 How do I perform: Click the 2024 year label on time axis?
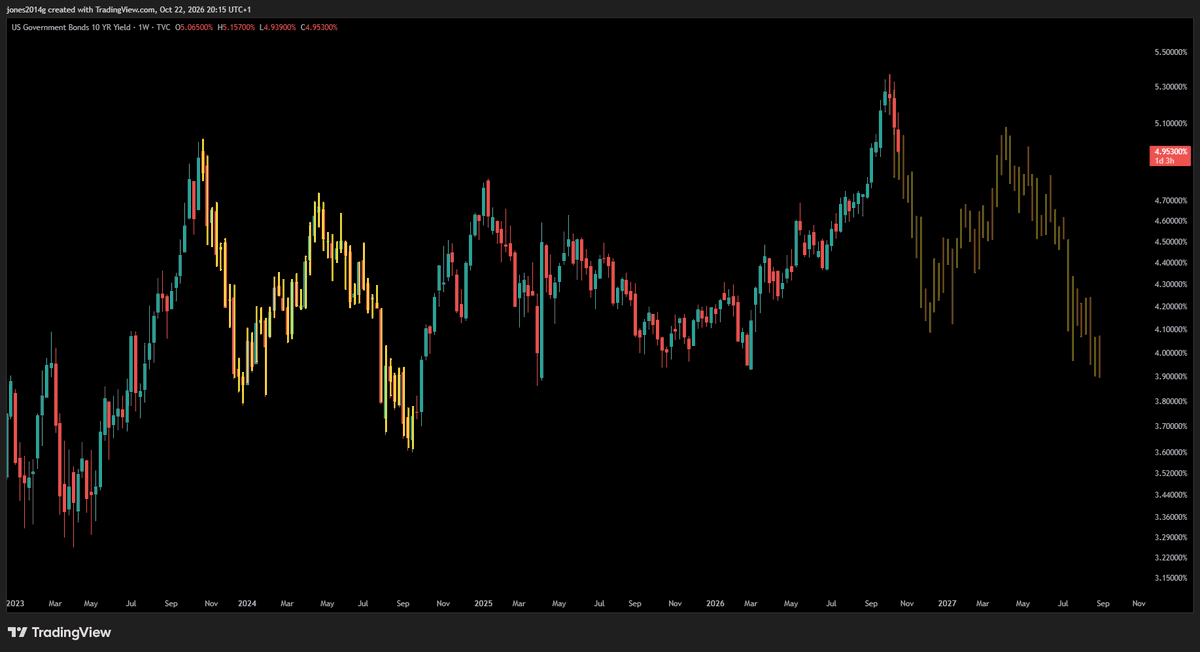247,604
